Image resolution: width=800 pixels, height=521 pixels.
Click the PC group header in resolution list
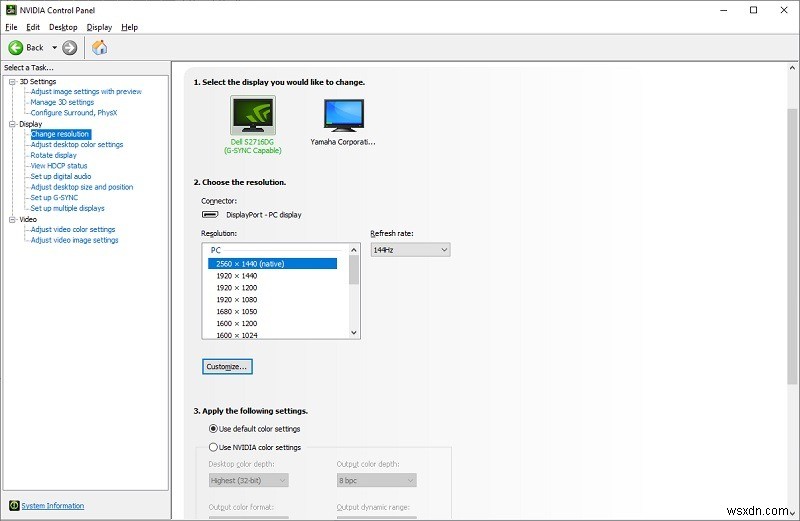(x=216, y=250)
